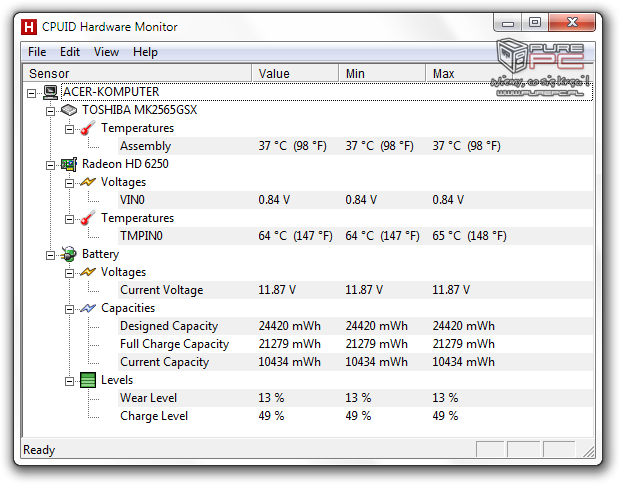Select the Assembly temperature row

(x=355, y=146)
